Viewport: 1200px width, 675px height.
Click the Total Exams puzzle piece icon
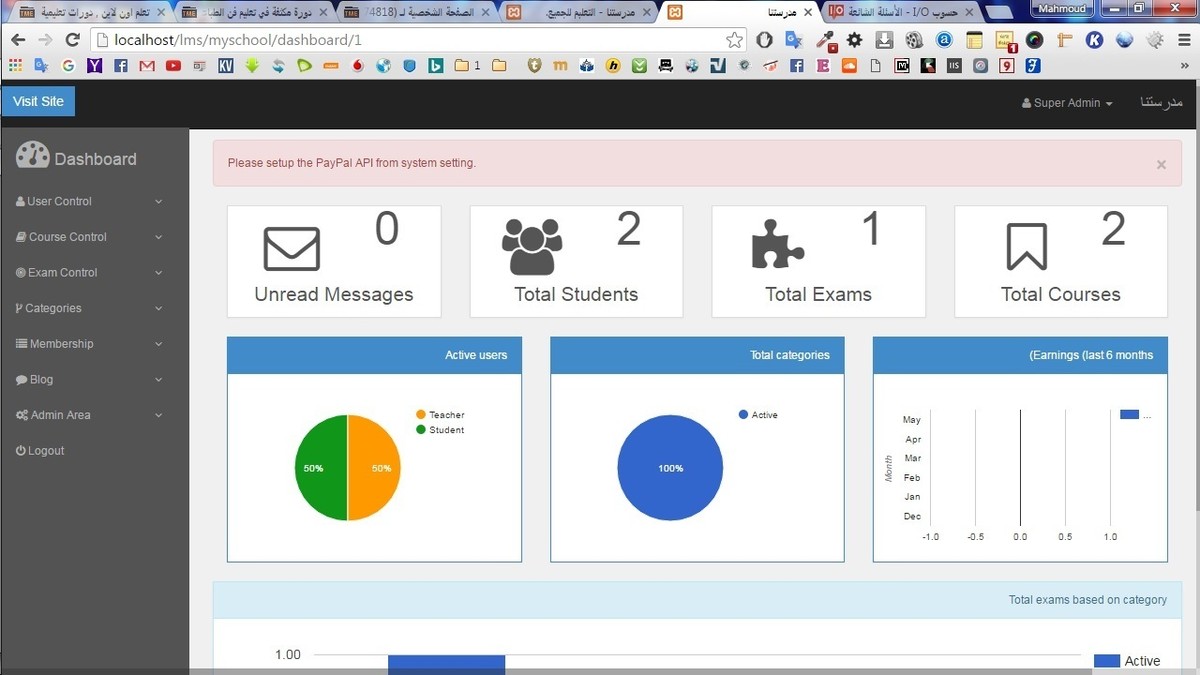(777, 246)
